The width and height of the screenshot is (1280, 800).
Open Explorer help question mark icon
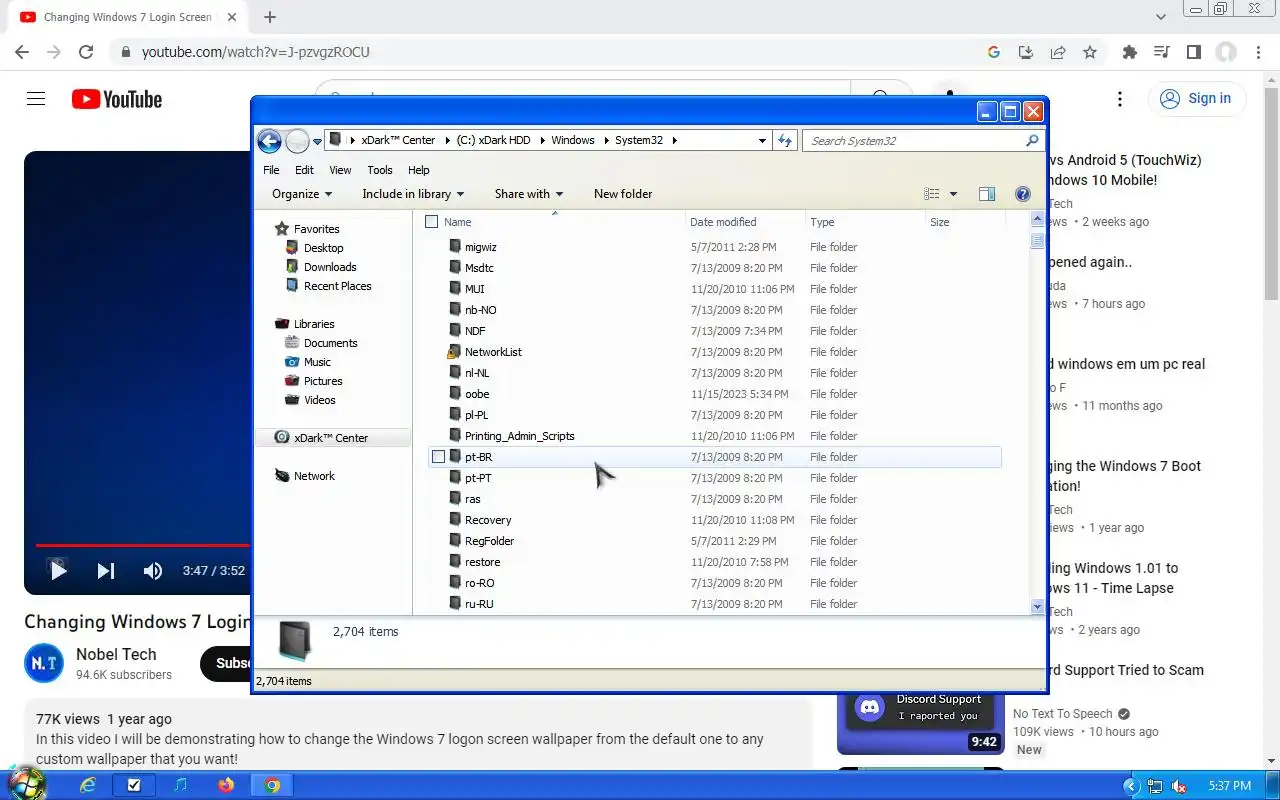pyautogui.click(x=1023, y=194)
